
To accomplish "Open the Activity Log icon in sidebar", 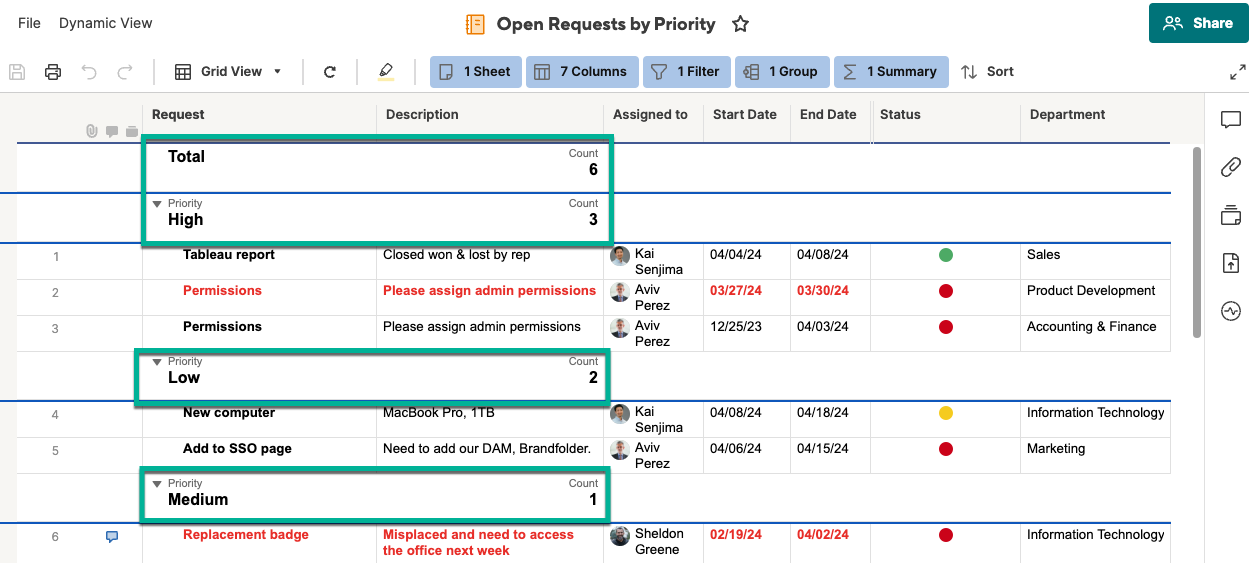I will point(1231,311).
